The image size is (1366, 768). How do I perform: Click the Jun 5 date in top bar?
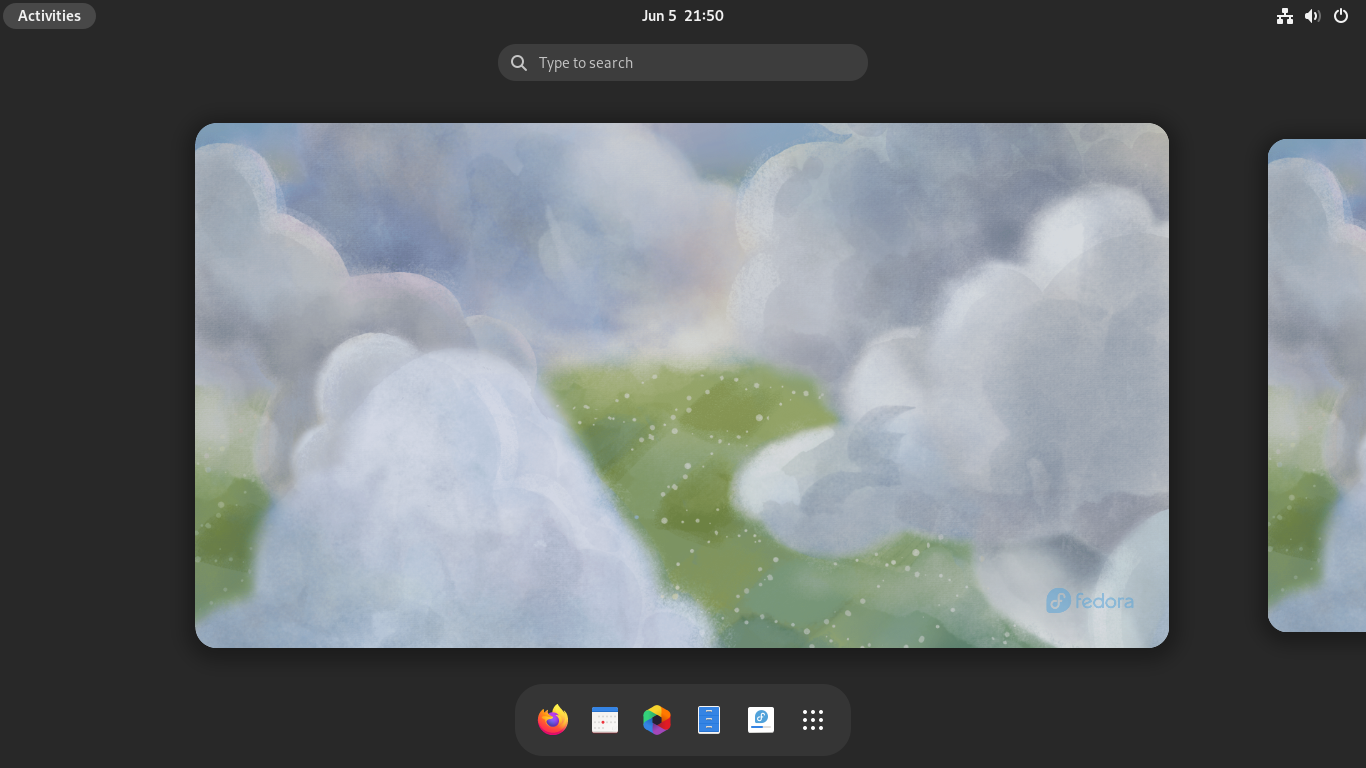(x=659, y=16)
